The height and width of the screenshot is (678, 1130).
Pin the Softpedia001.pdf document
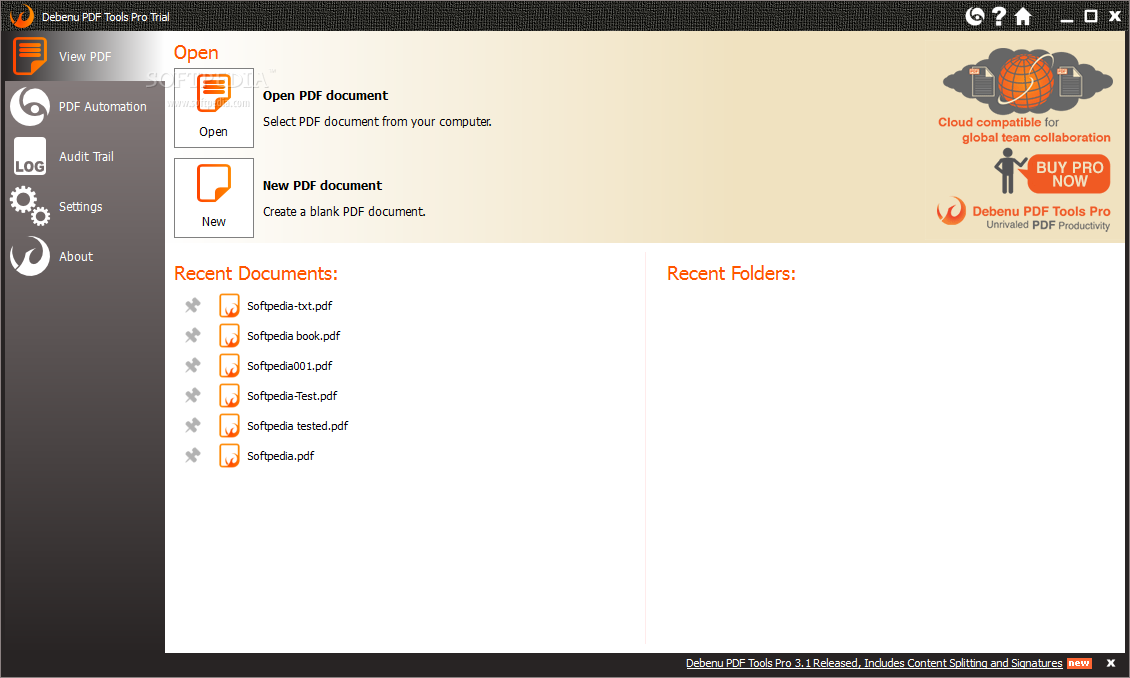pos(192,366)
